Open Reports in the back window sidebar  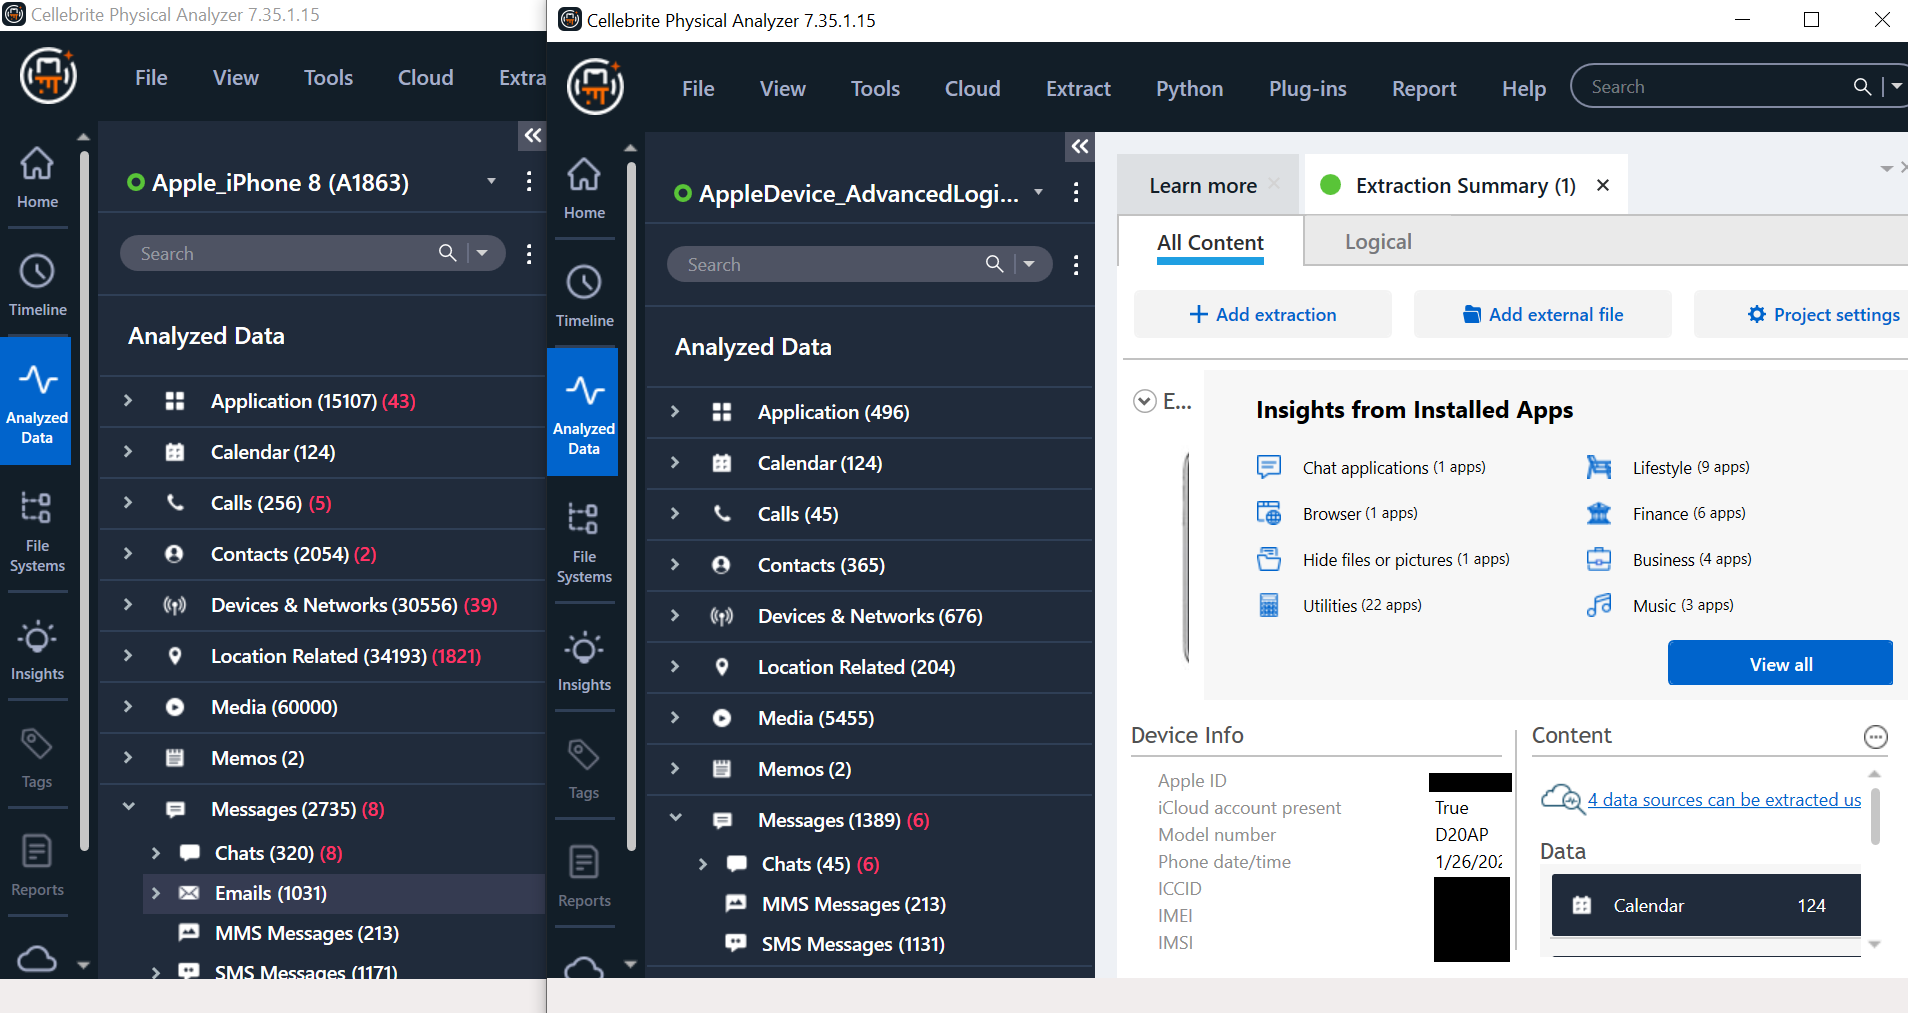37,866
